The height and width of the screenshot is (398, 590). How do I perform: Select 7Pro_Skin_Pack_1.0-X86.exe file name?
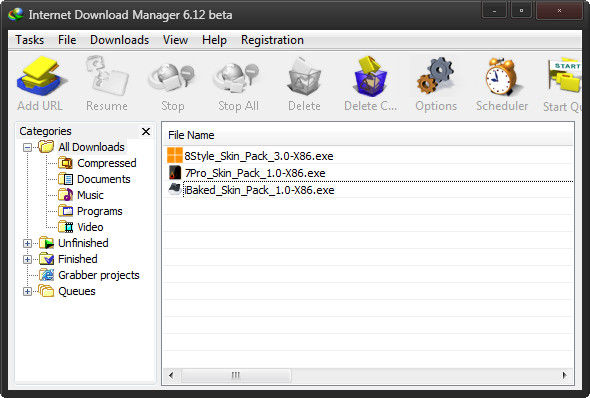[x=255, y=173]
